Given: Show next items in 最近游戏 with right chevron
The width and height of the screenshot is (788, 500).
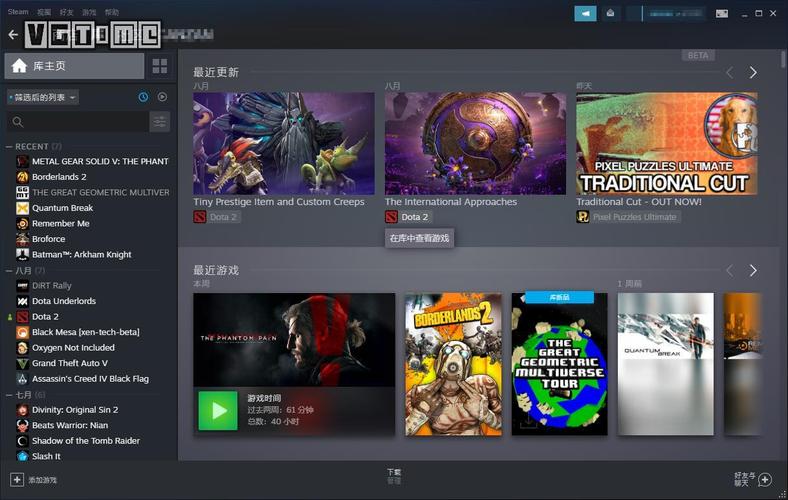Looking at the screenshot, I should (x=752, y=271).
